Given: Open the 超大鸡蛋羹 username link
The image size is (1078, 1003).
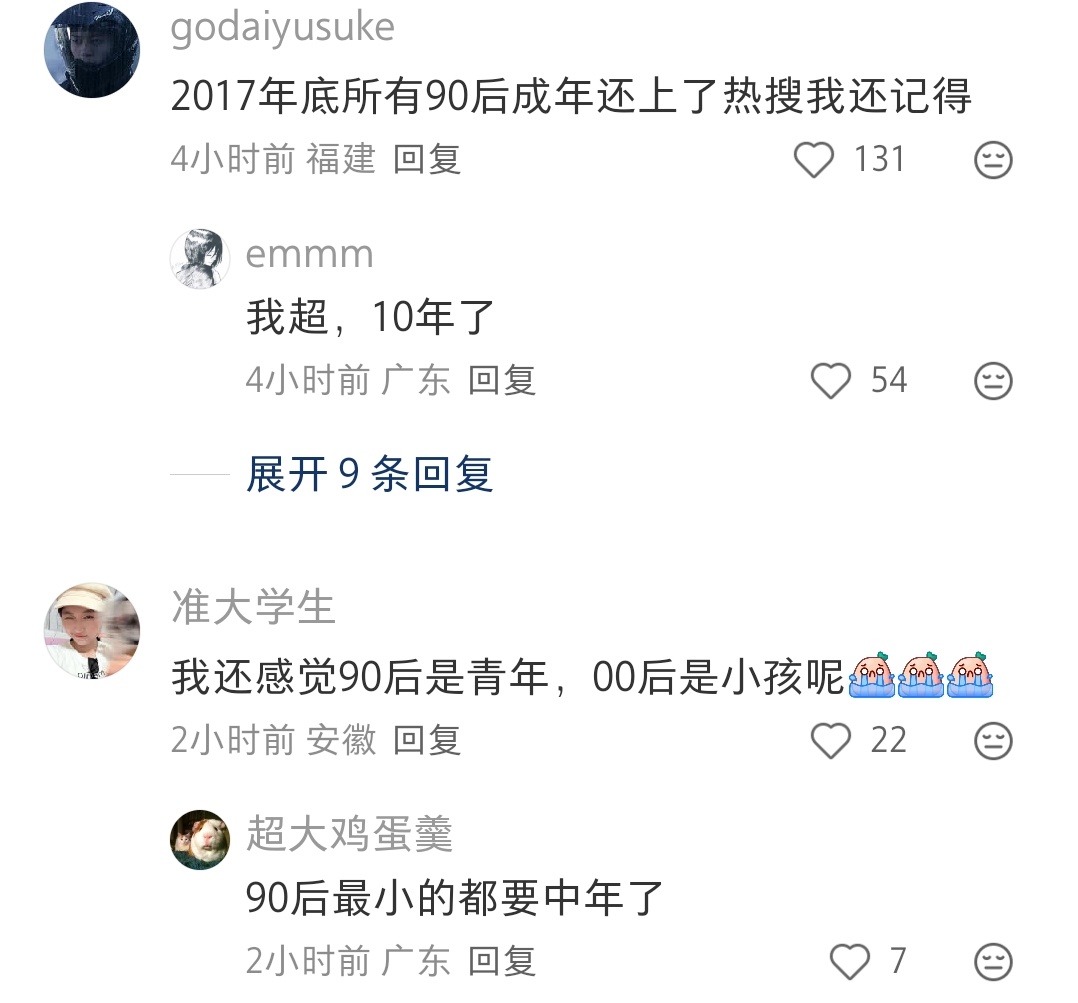Looking at the screenshot, I should click(349, 833).
